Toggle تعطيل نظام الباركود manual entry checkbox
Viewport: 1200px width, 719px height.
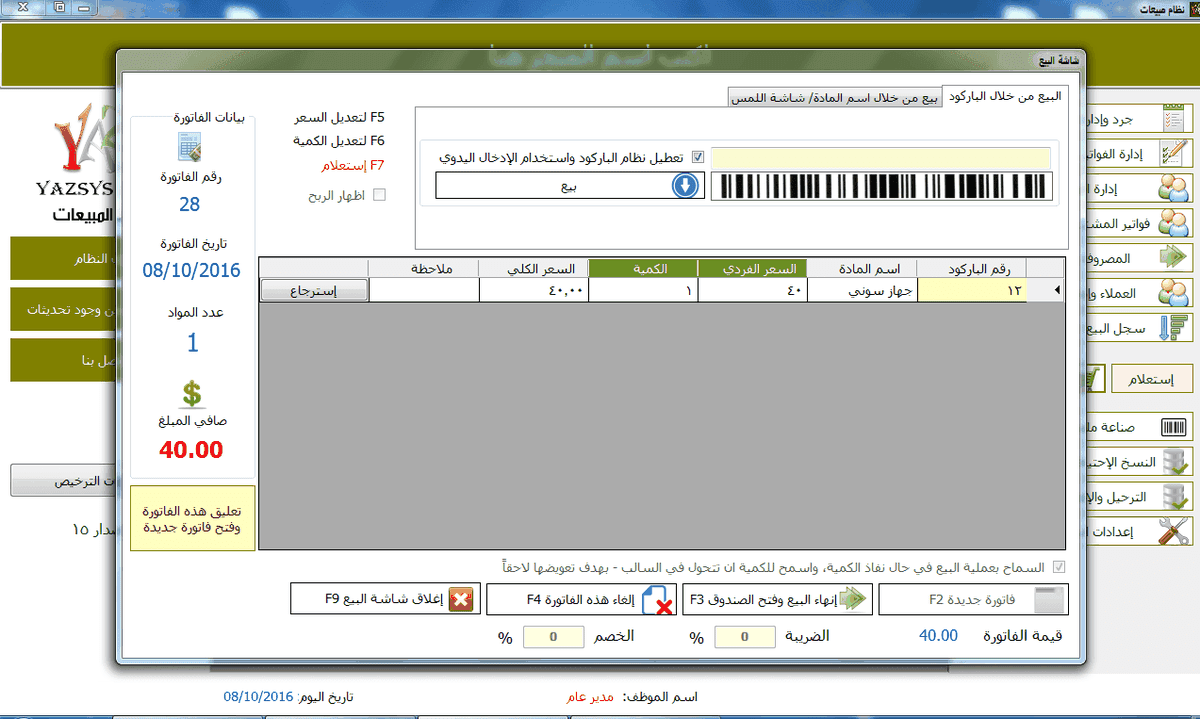point(698,157)
